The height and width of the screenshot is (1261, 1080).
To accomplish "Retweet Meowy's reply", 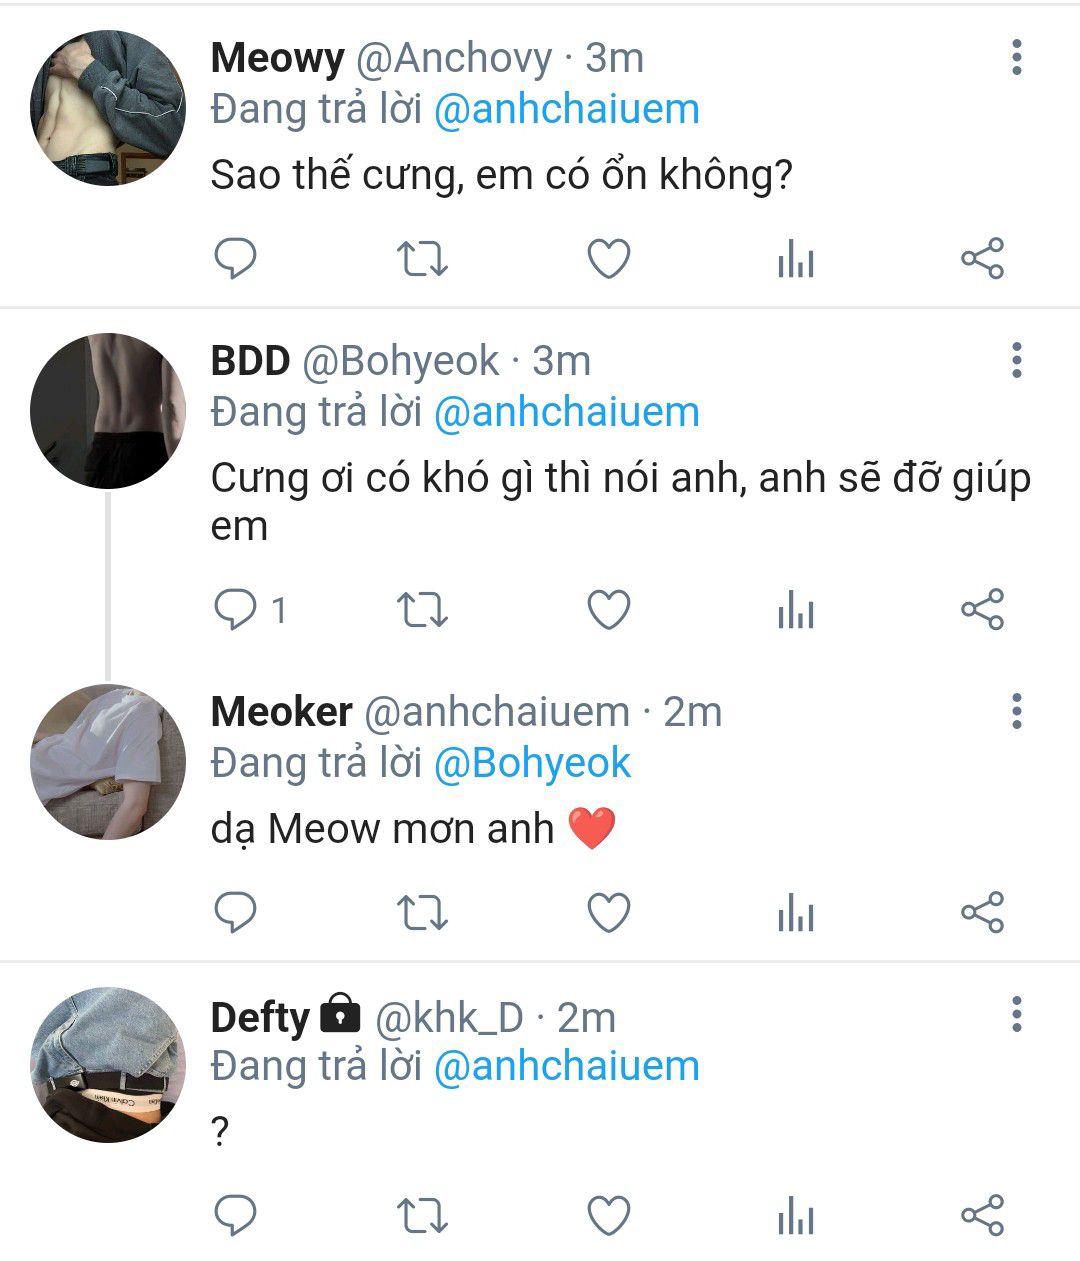I will pos(422,259).
